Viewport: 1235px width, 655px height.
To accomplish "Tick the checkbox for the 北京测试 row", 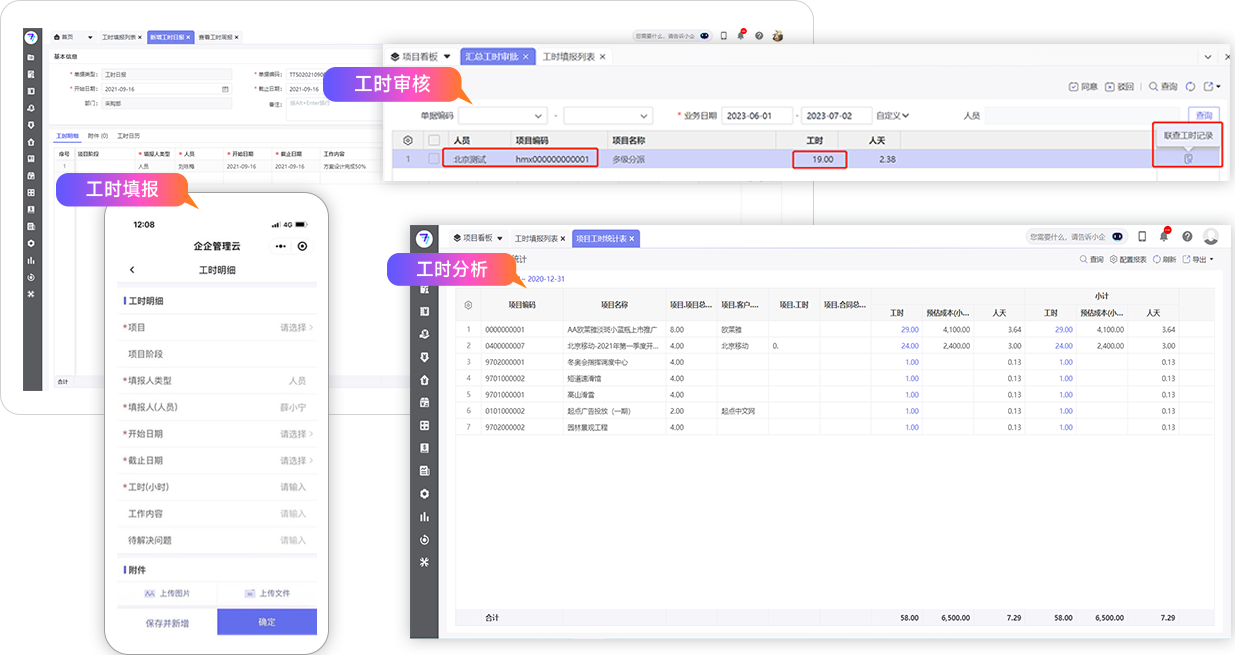I will pos(433,159).
